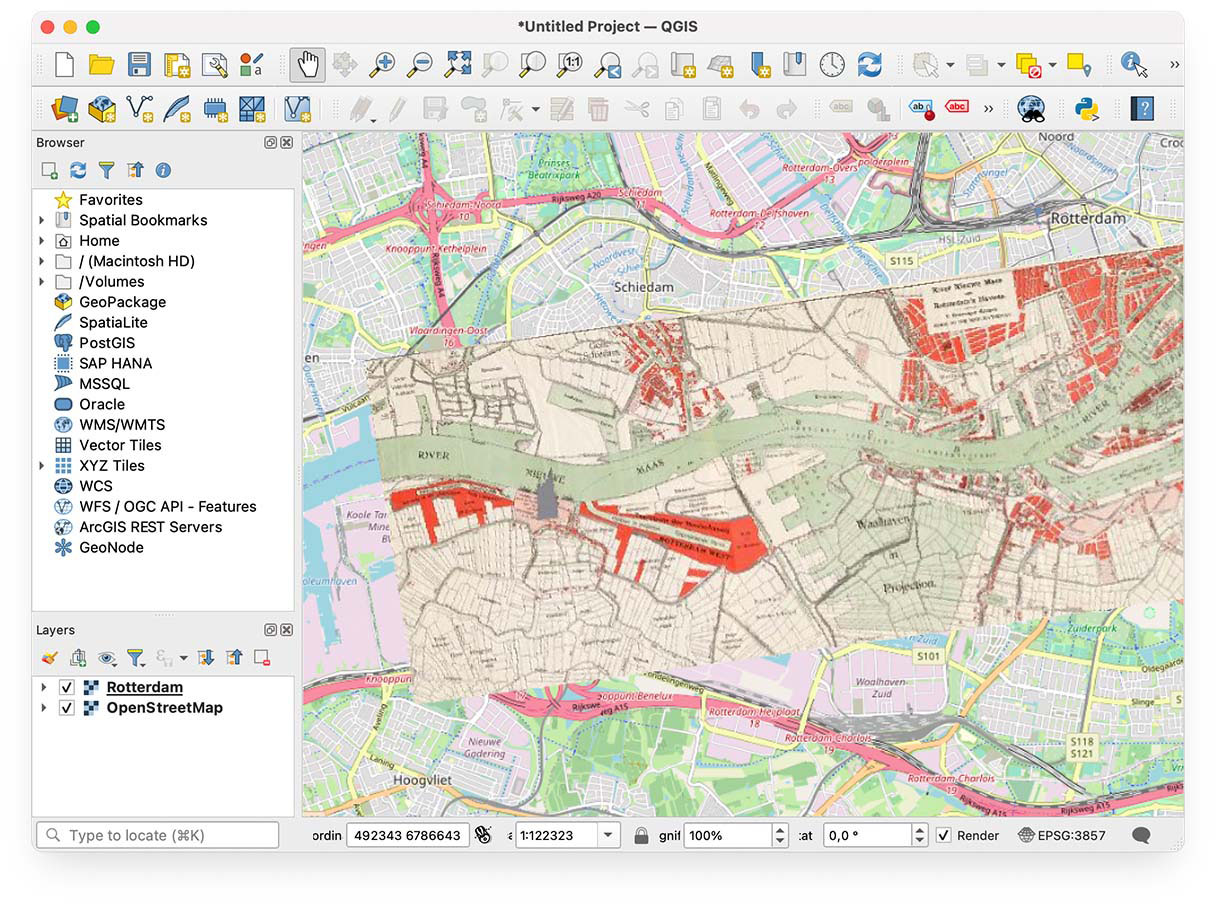The image size is (1216, 904).
Task: Open the Python Console icon
Action: [1087, 108]
